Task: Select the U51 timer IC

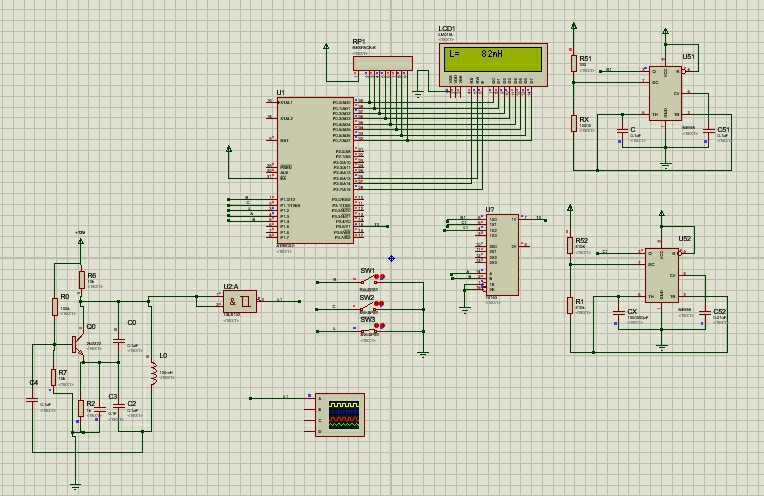Action: click(665, 94)
